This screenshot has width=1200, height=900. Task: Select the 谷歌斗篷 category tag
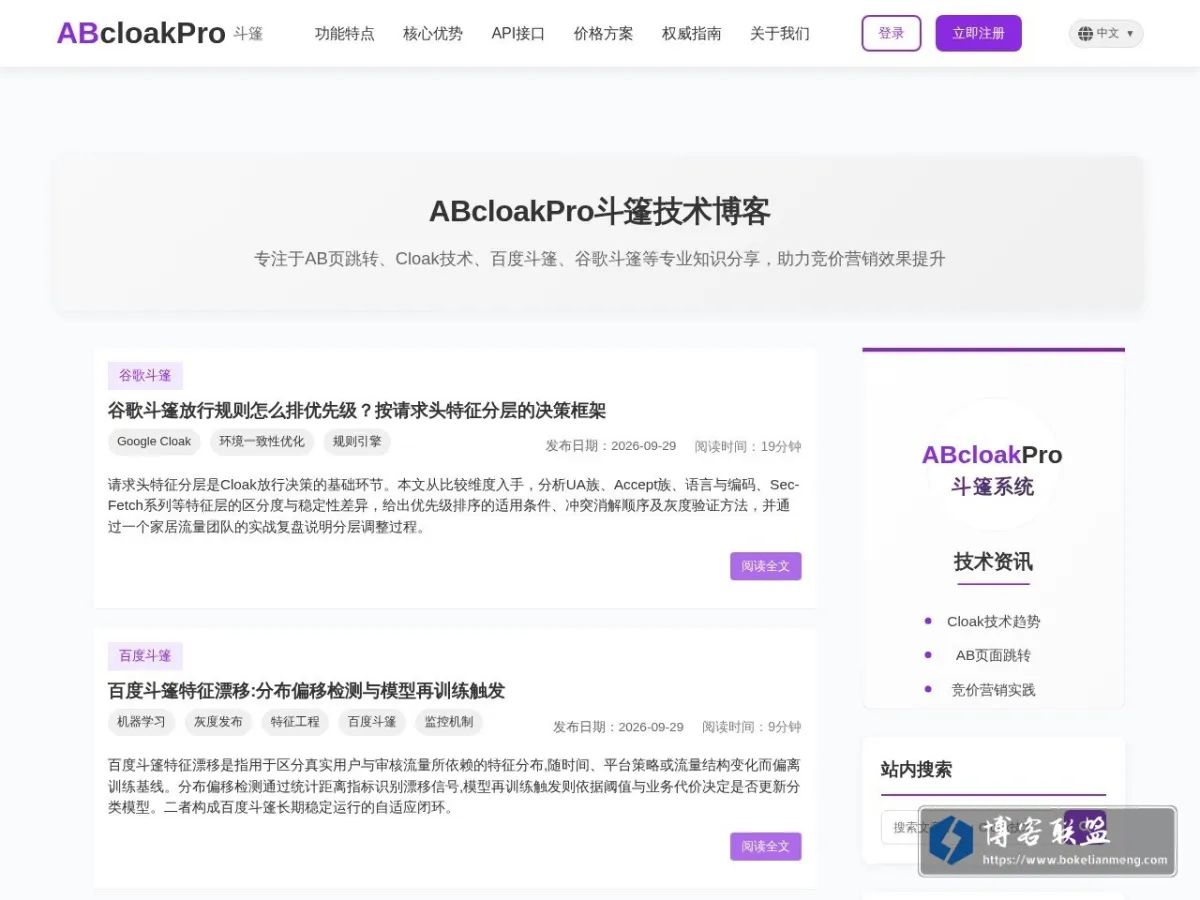tap(145, 376)
